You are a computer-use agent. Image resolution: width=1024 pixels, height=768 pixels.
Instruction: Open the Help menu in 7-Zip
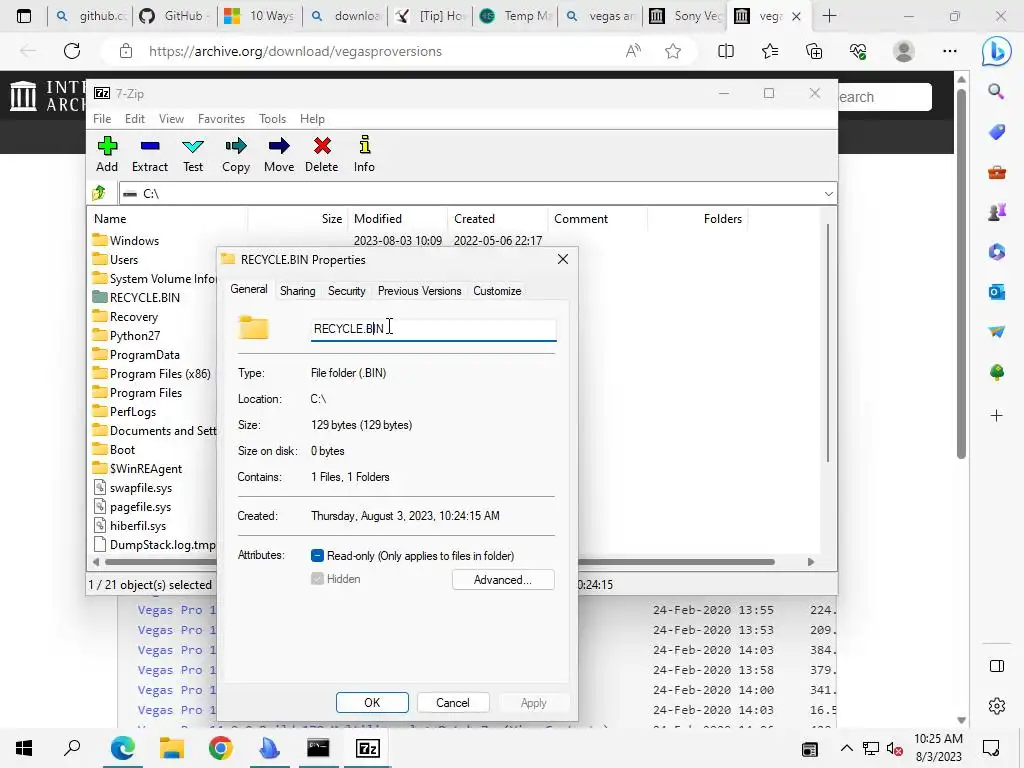click(x=312, y=119)
